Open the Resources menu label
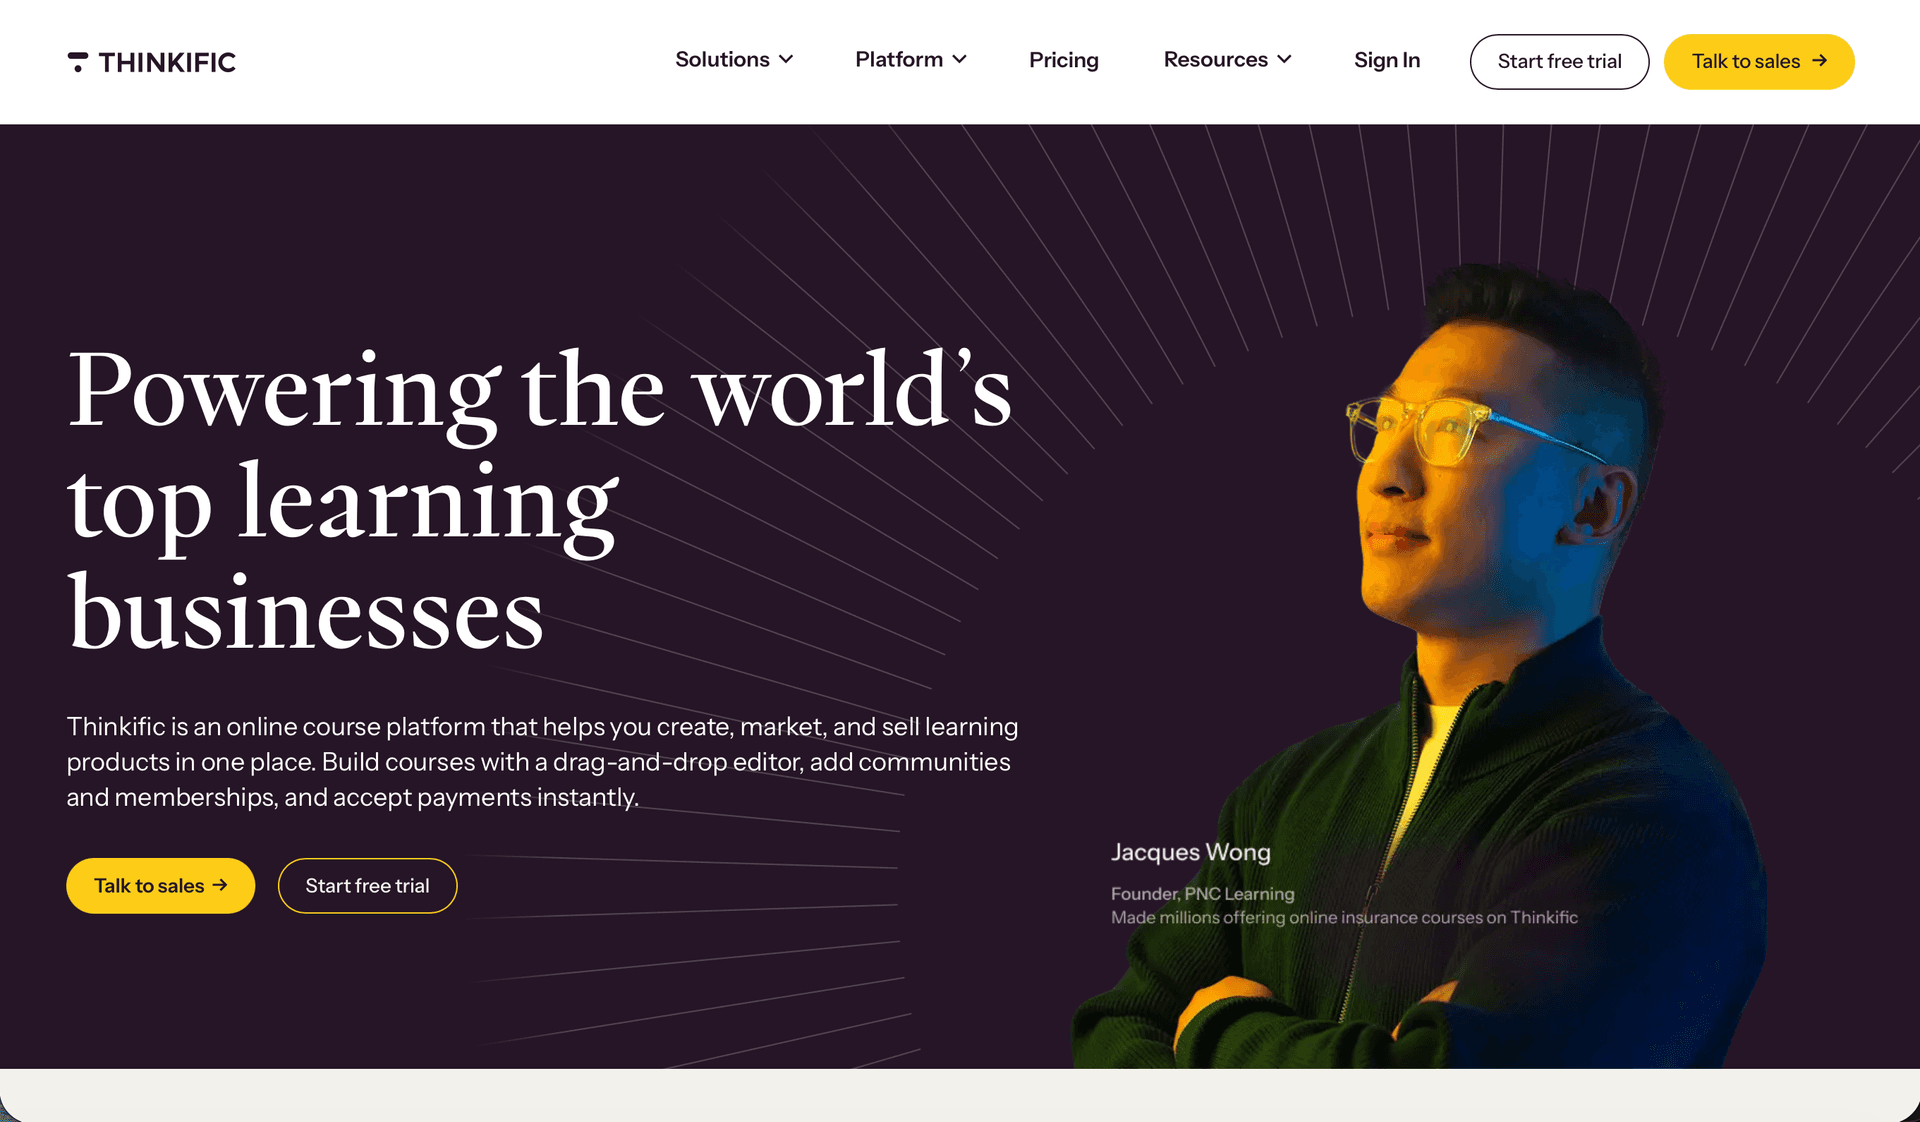 tap(1215, 60)
